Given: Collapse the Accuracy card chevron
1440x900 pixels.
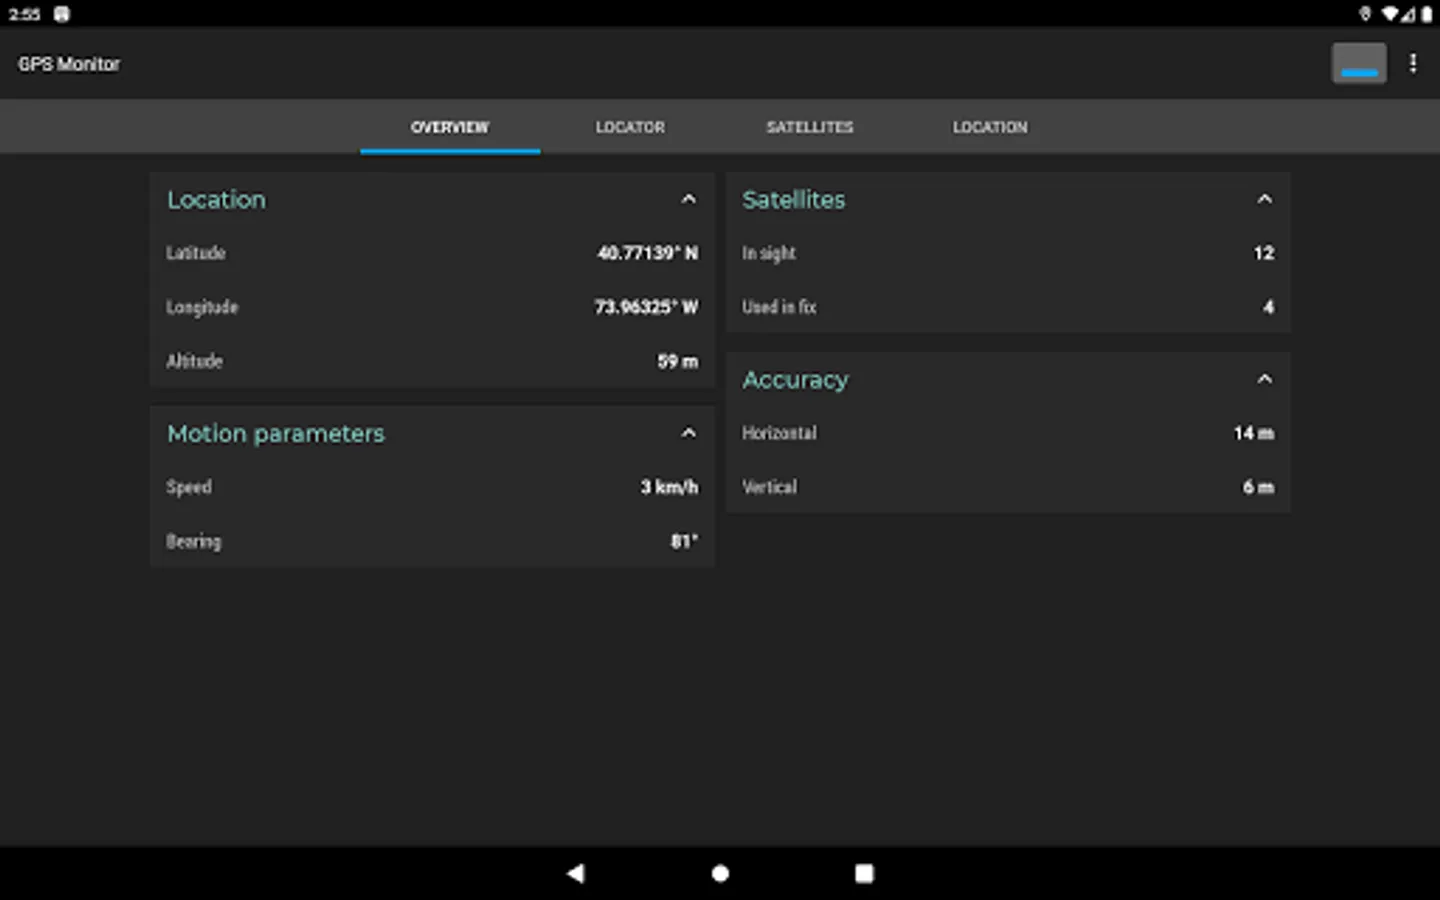Looking at the screenshot, I should click(1264, 379).
